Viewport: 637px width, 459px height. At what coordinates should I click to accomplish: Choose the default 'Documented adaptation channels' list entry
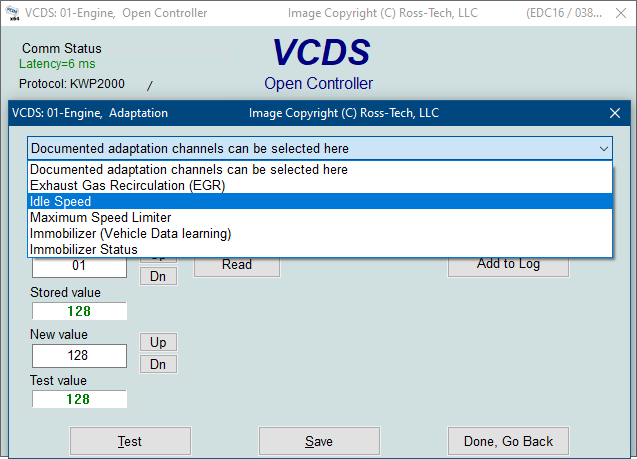pos(320,169)
